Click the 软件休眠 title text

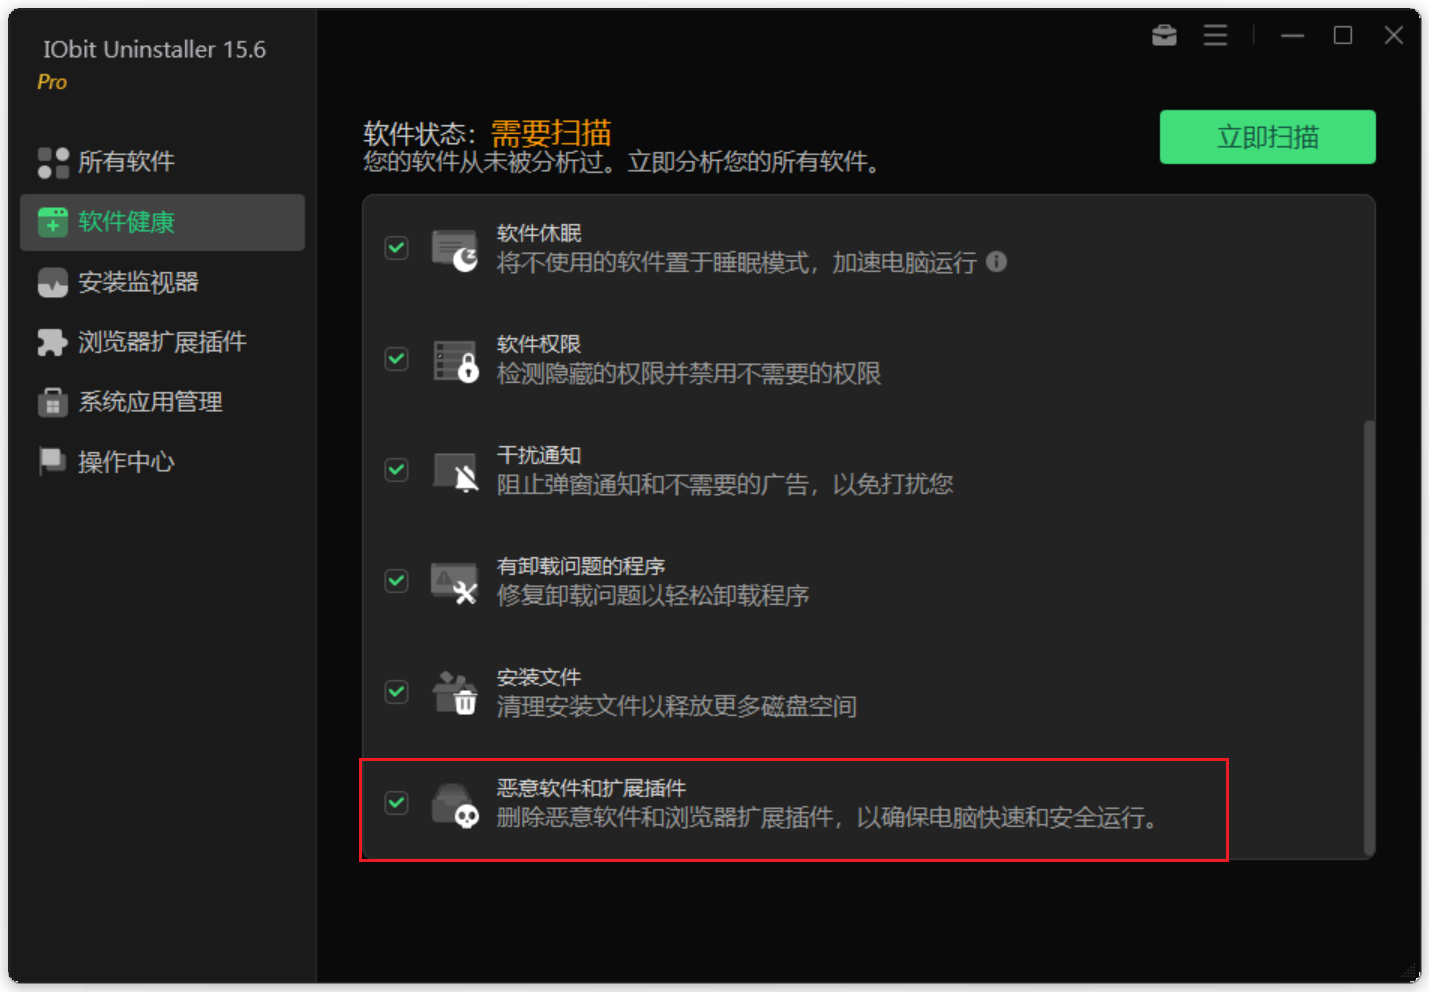[x=539, y=233]
